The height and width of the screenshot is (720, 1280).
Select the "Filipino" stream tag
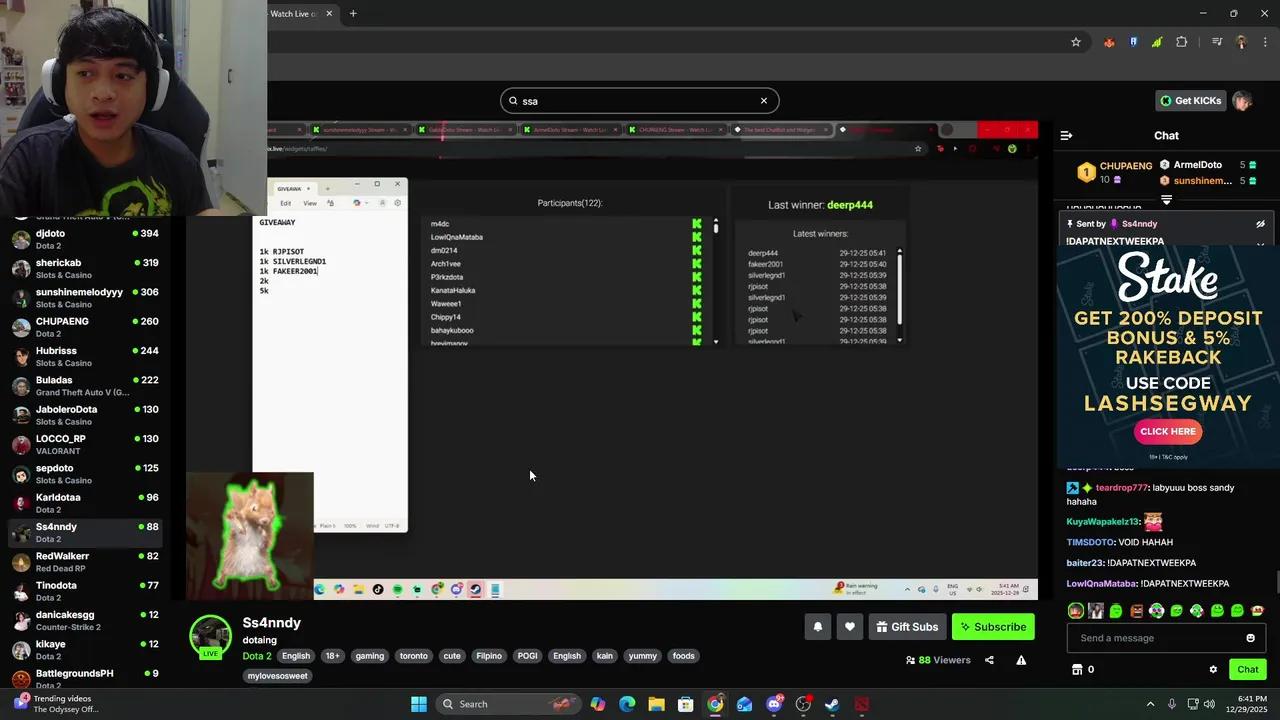pos(489,656)
